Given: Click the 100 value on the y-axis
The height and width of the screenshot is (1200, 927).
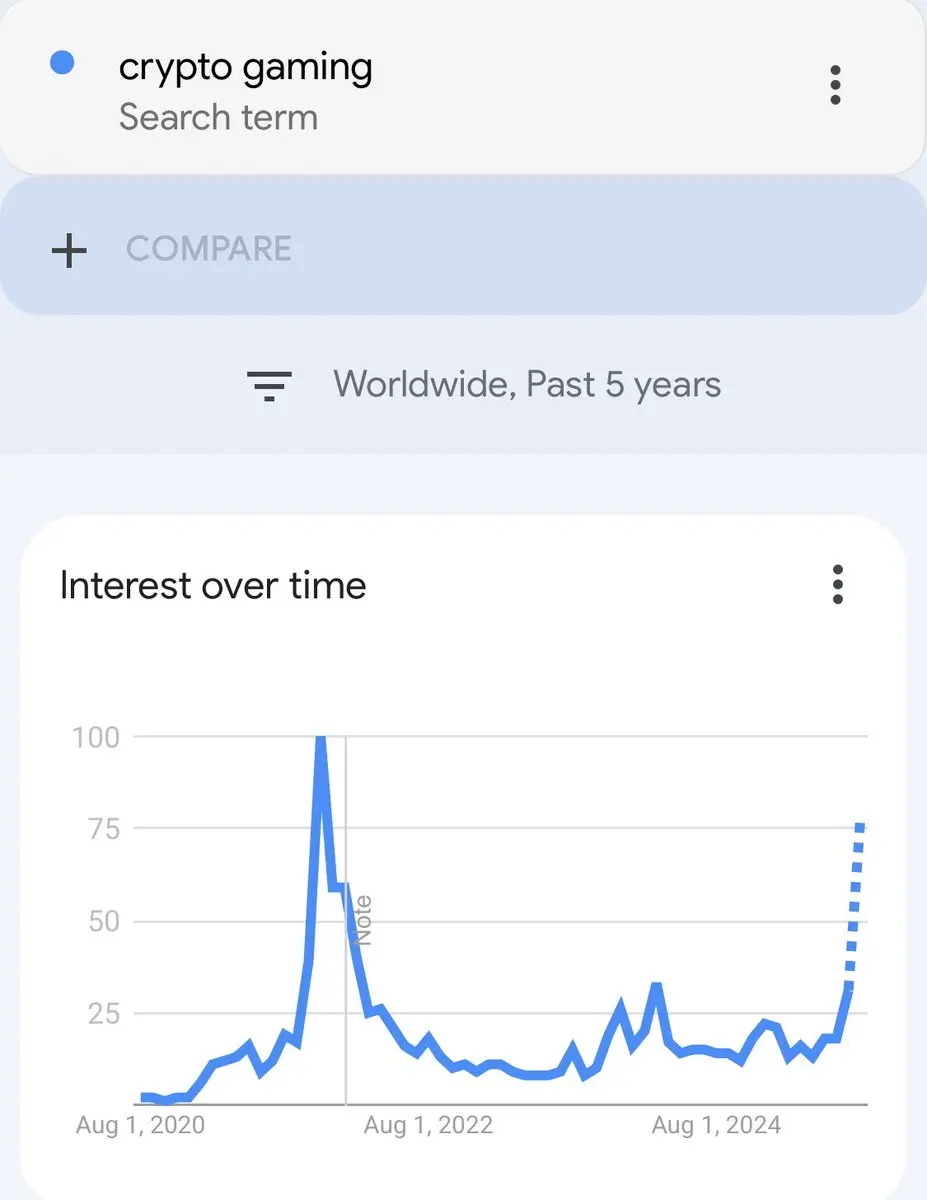Looking at the screenshot, I should [96, 737].
